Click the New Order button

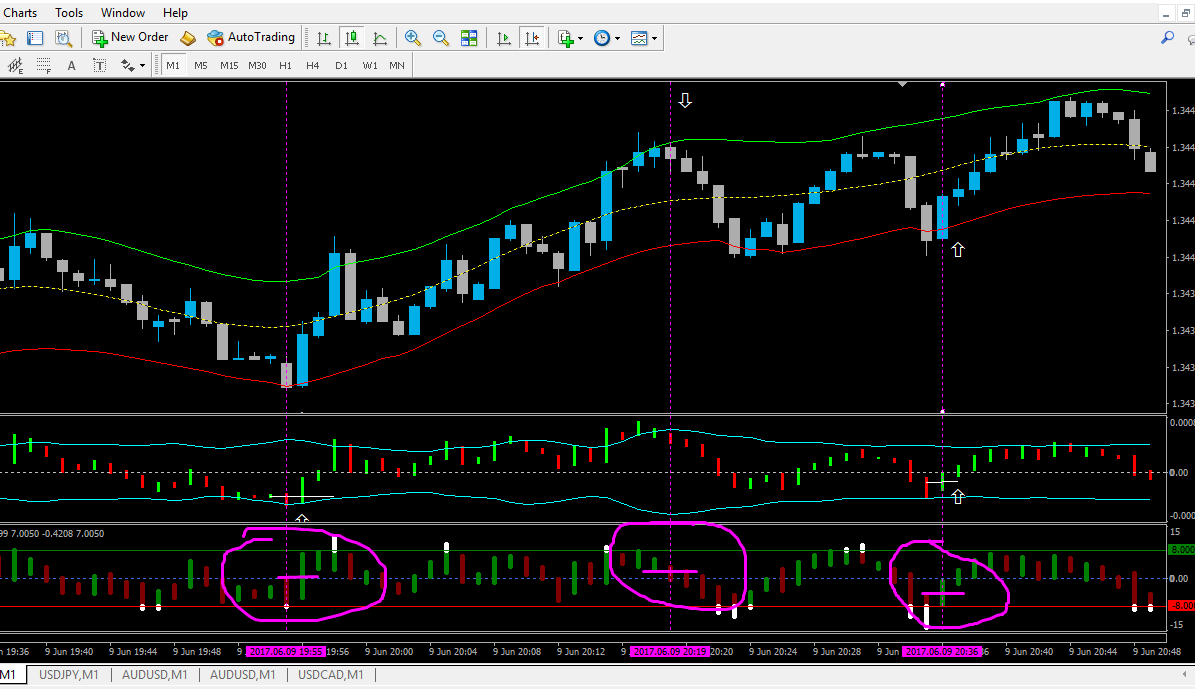click(130, 37)
